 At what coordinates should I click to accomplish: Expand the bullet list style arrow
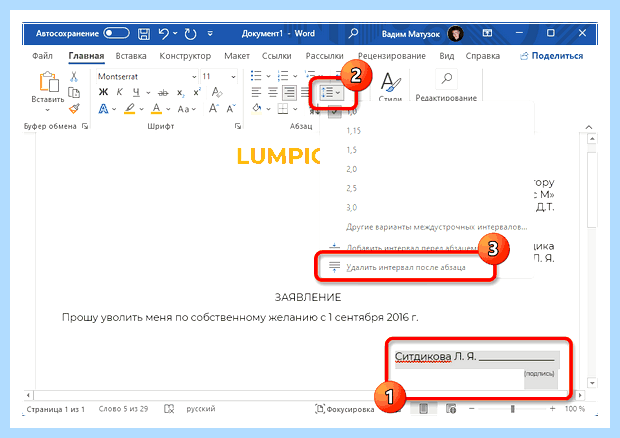pyautogui.click(x=268, y=76)
